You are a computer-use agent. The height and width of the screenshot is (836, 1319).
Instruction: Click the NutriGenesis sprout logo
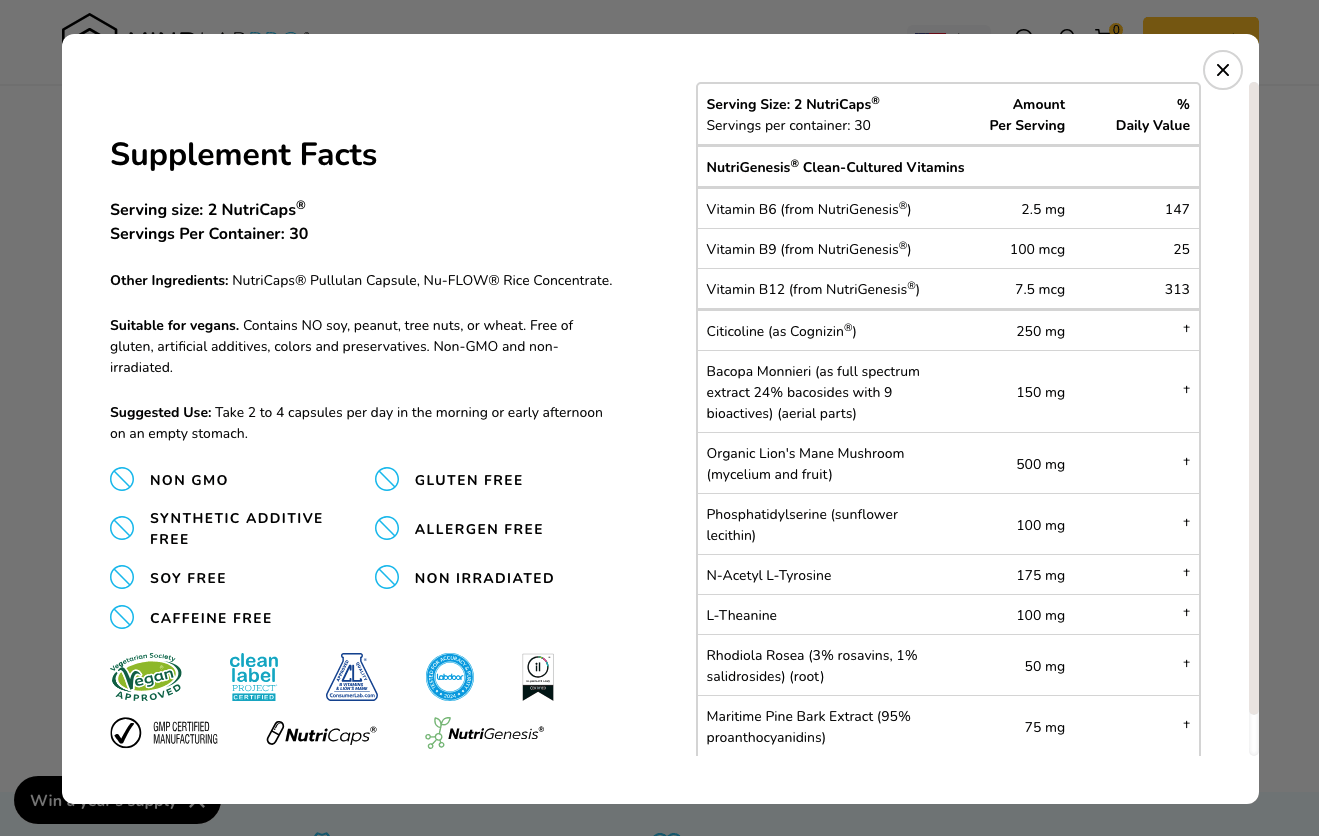(x=484, y=733)
